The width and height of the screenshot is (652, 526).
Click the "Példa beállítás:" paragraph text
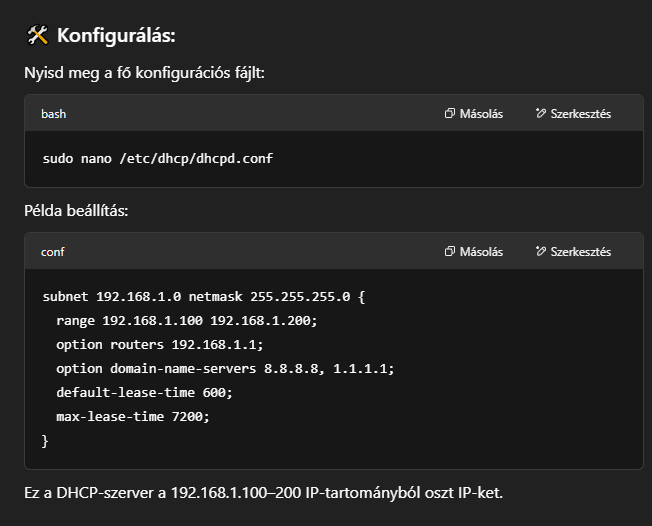77,211
